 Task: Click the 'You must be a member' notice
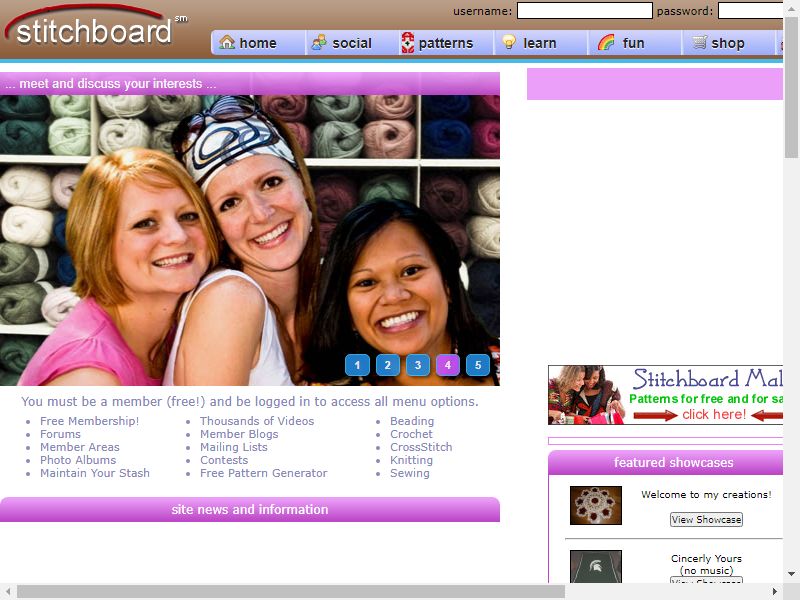250,402
